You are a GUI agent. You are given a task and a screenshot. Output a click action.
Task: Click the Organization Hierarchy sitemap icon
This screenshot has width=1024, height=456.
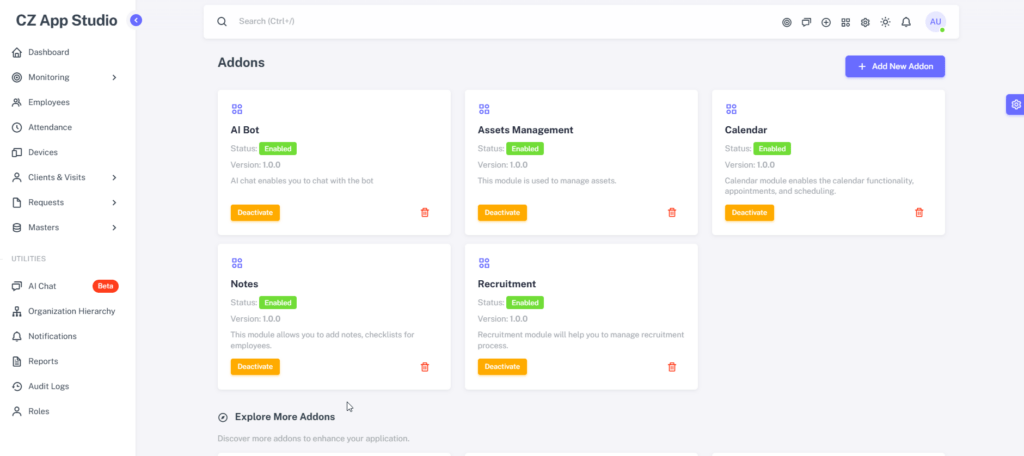point(17,312)
